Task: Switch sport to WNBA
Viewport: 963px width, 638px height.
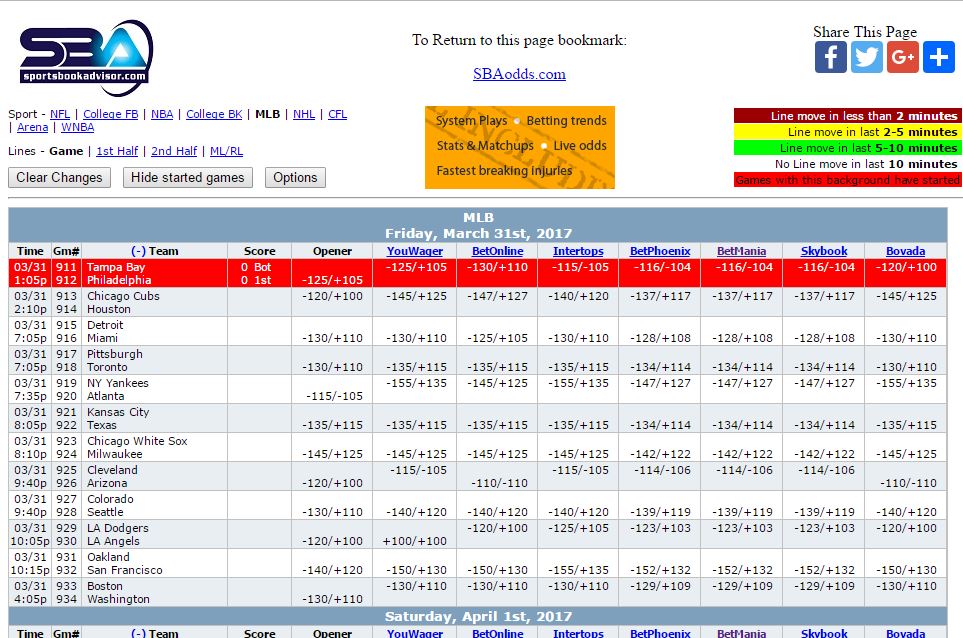Action: point(77,127)
